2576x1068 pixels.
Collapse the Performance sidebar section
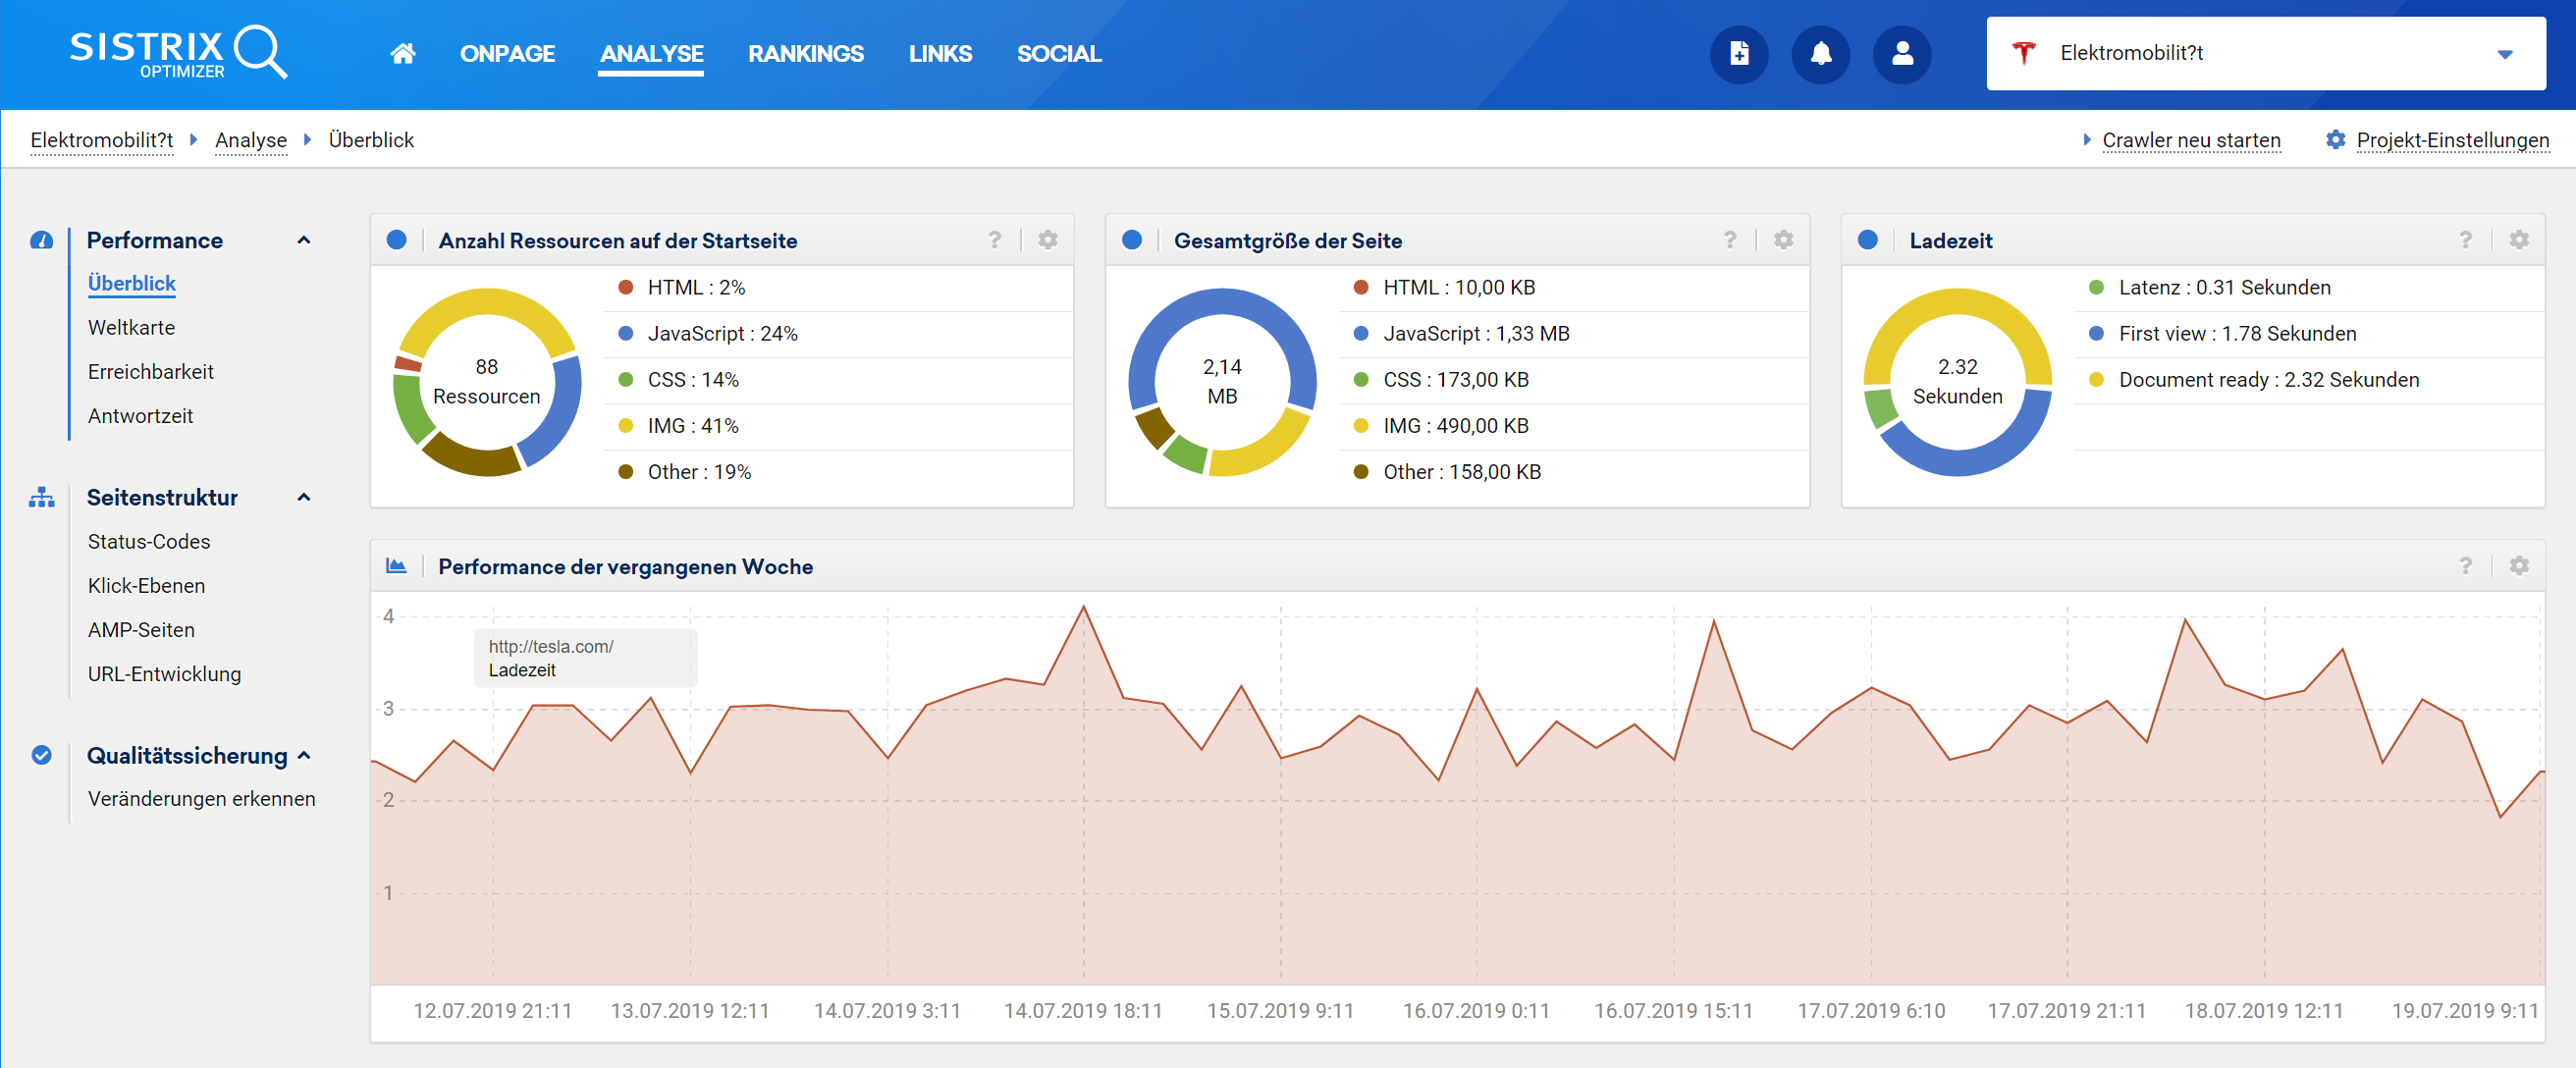(304, 240)
